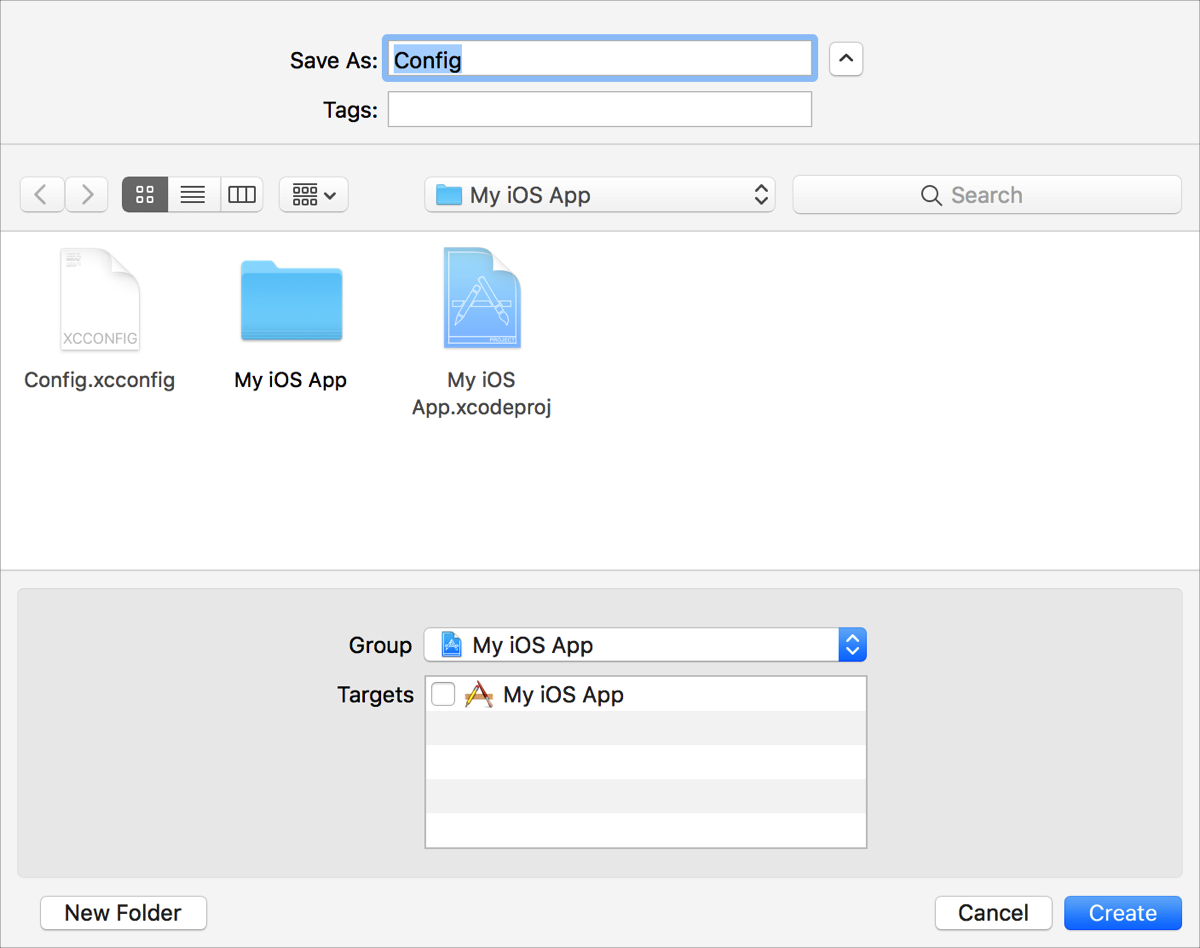Image resolution: width=1200 pixels, height=948 pixels.
Task: Switch to icon view
Action: click(x=145, y=195)
